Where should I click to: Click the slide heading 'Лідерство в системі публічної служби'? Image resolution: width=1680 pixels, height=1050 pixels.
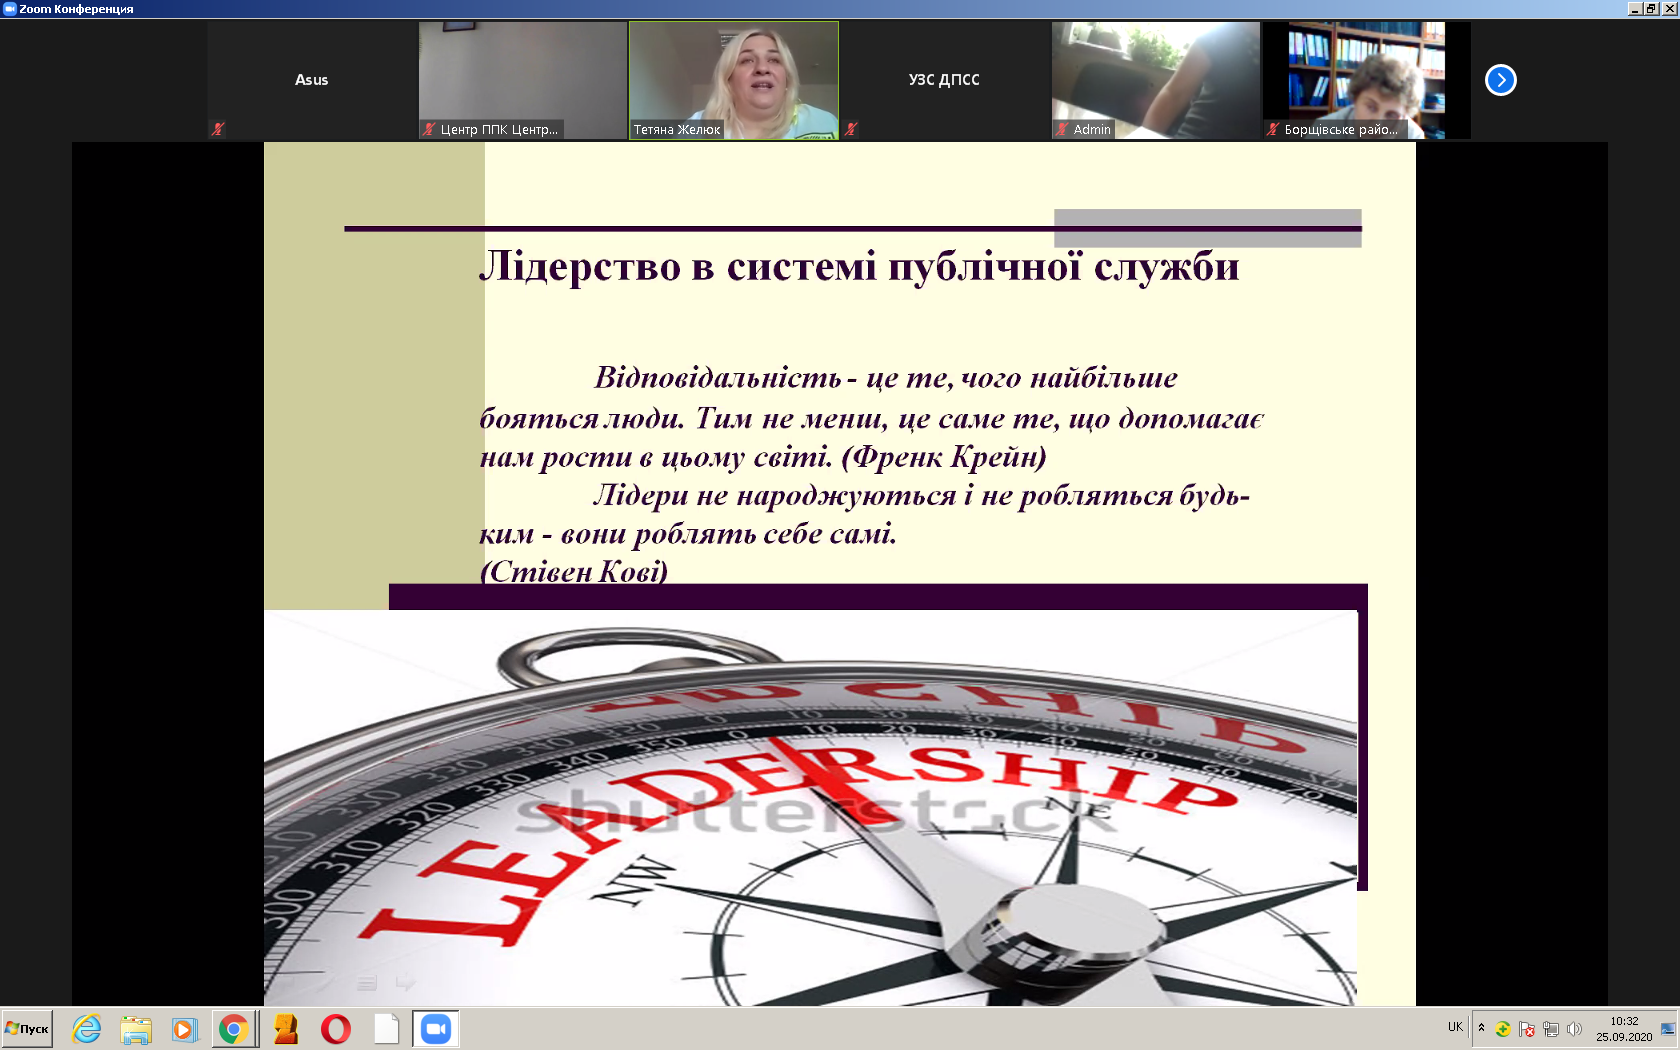859,266
